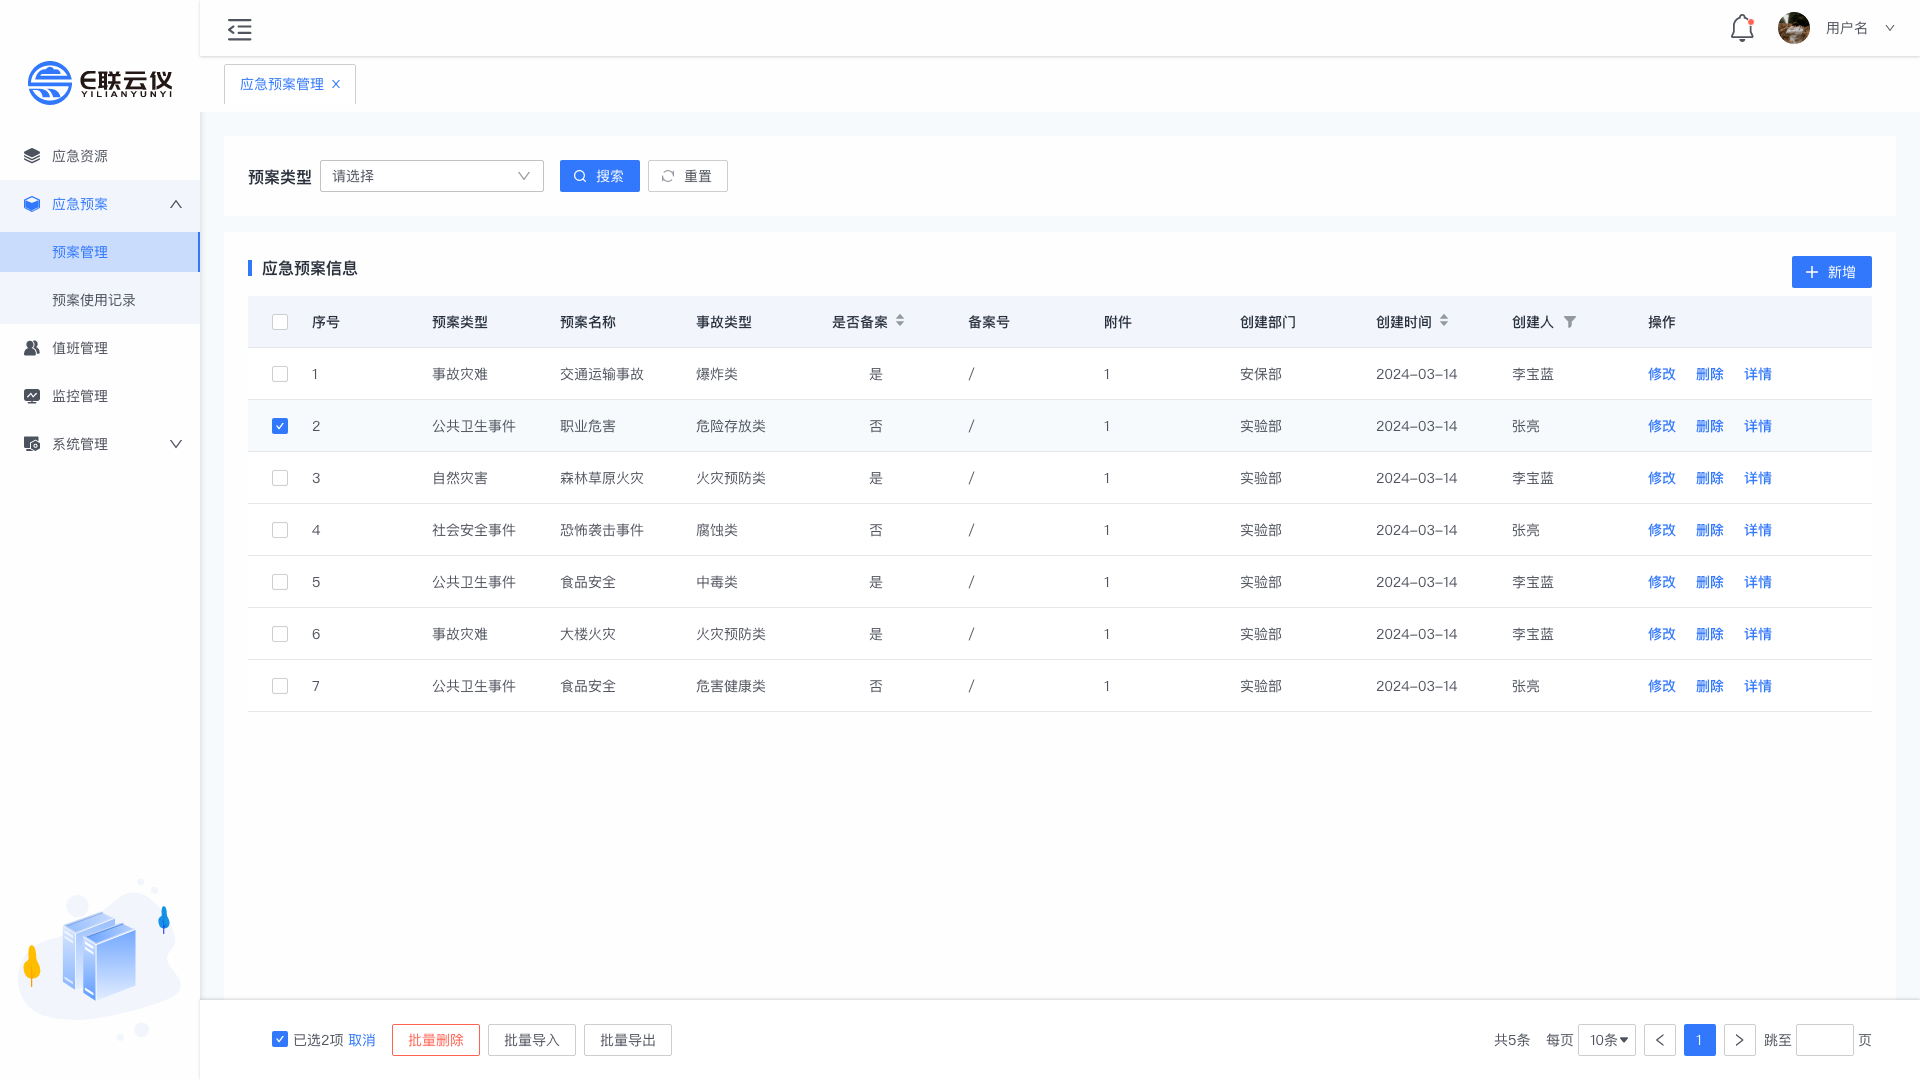Check the row 5 checkbox
The image size is (1920, 1080).
pos(280,582)
